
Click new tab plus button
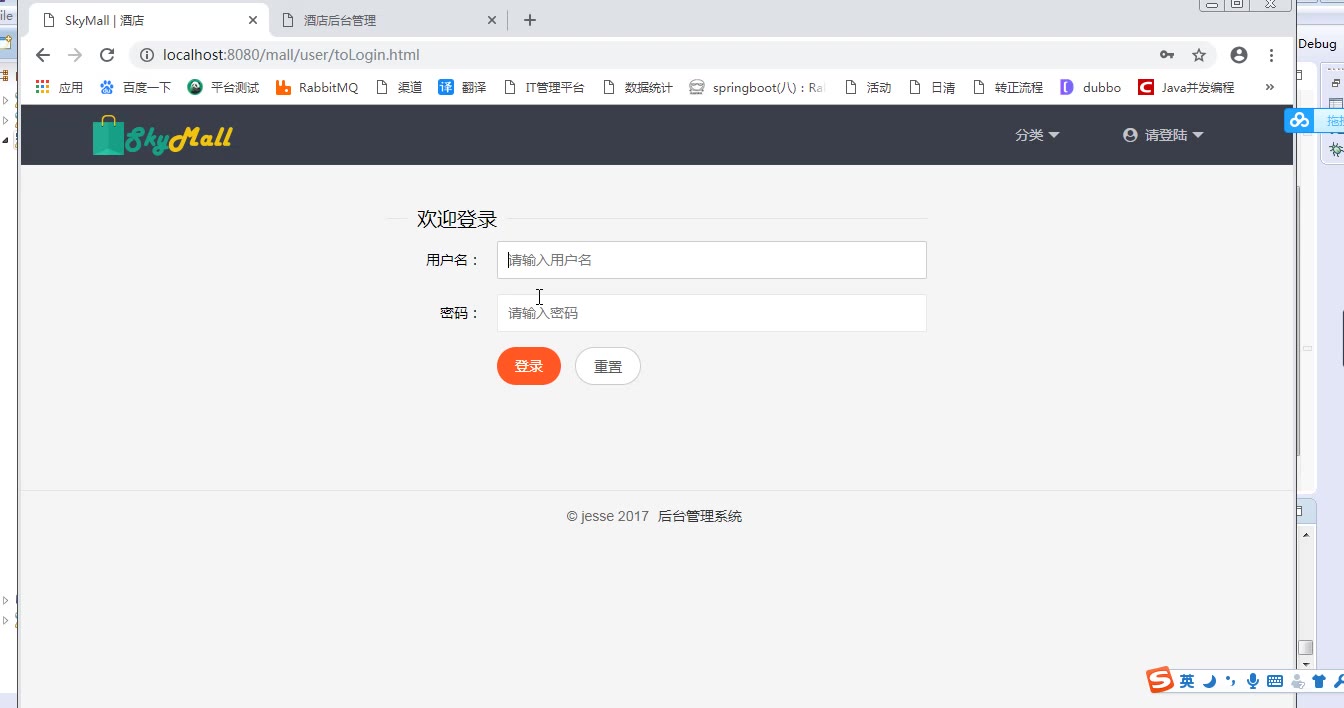(x=530, y=20)
